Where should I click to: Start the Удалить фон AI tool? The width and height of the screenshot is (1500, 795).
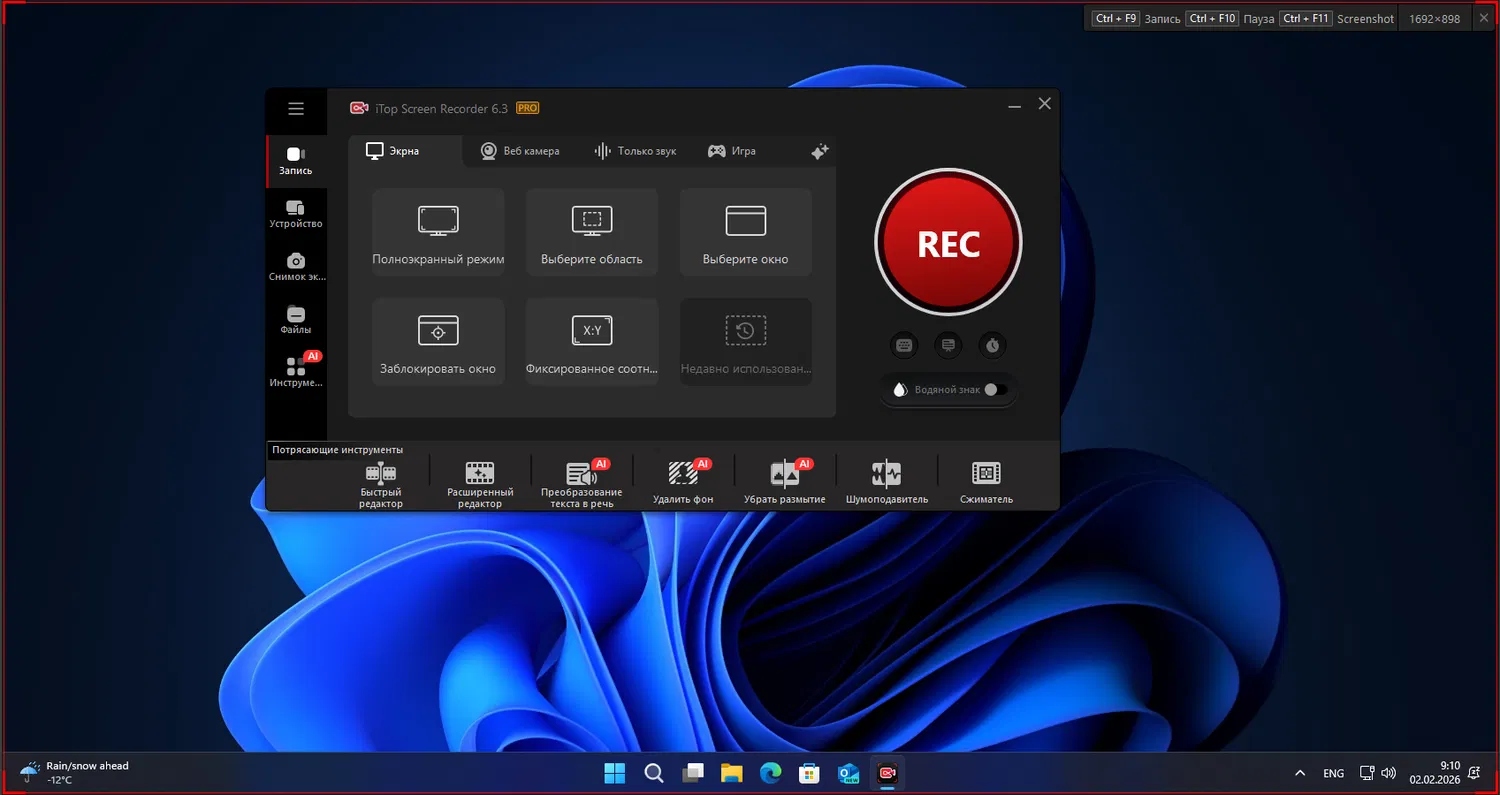coord(683,479)
